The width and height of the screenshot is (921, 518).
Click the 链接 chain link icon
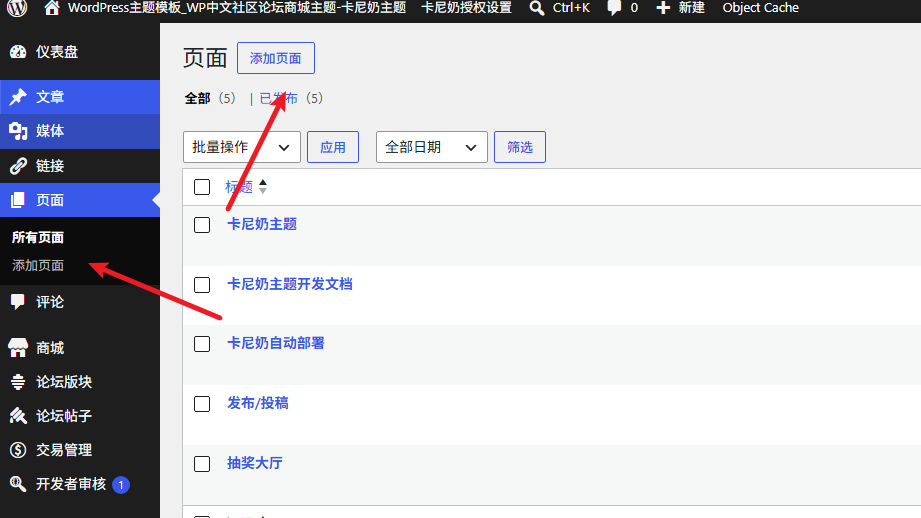pyautogui.click(x=18, y=166)
